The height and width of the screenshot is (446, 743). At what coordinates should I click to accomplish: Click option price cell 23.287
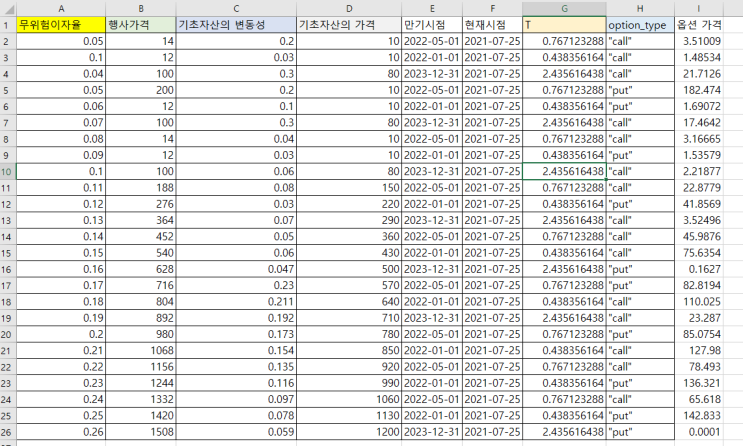tap(698, 318)
